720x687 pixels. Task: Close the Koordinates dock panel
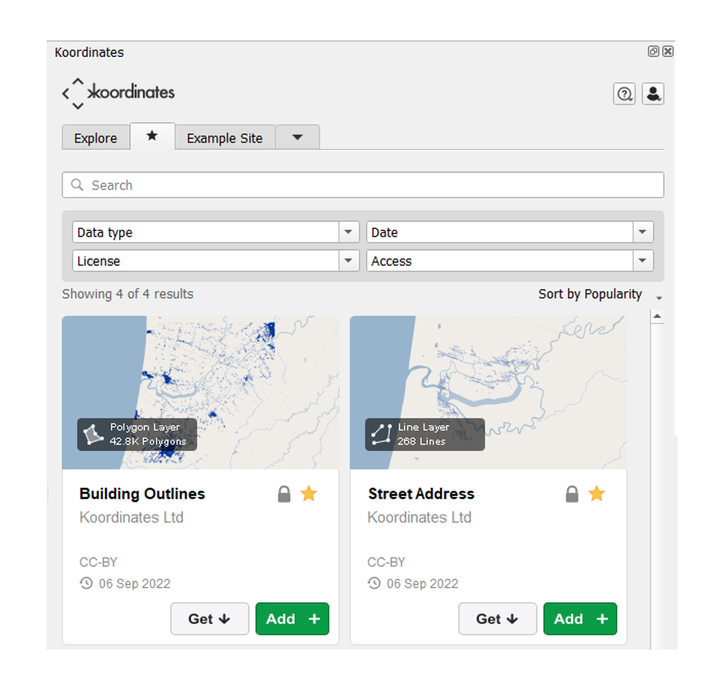[x=668, y=51]
